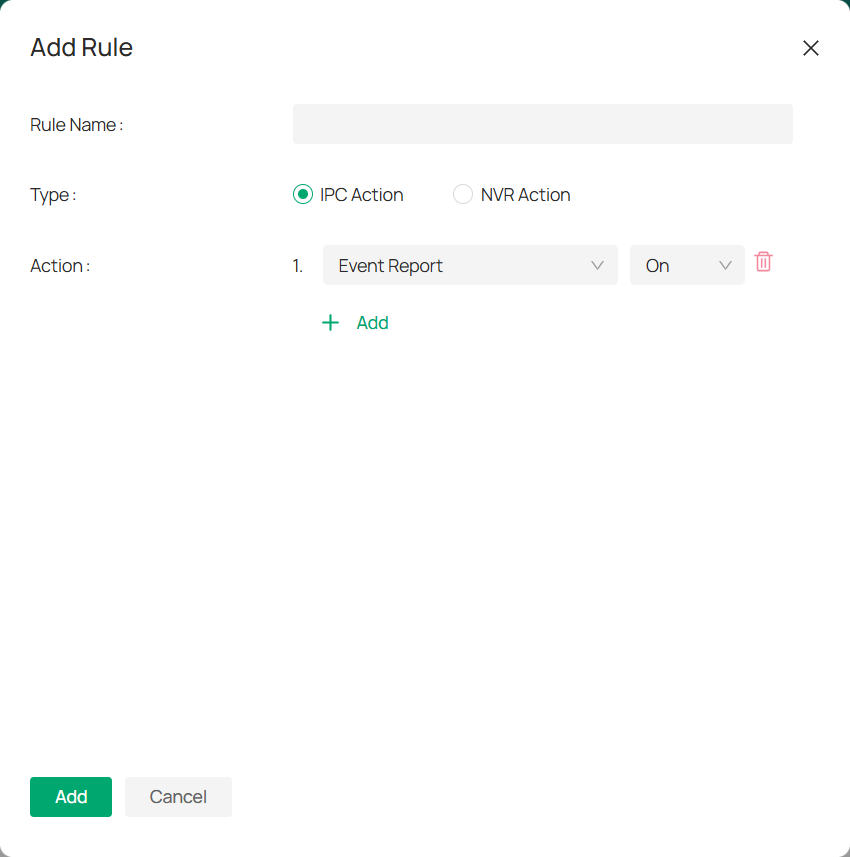Click the plus symbol below Event Report

330,322
